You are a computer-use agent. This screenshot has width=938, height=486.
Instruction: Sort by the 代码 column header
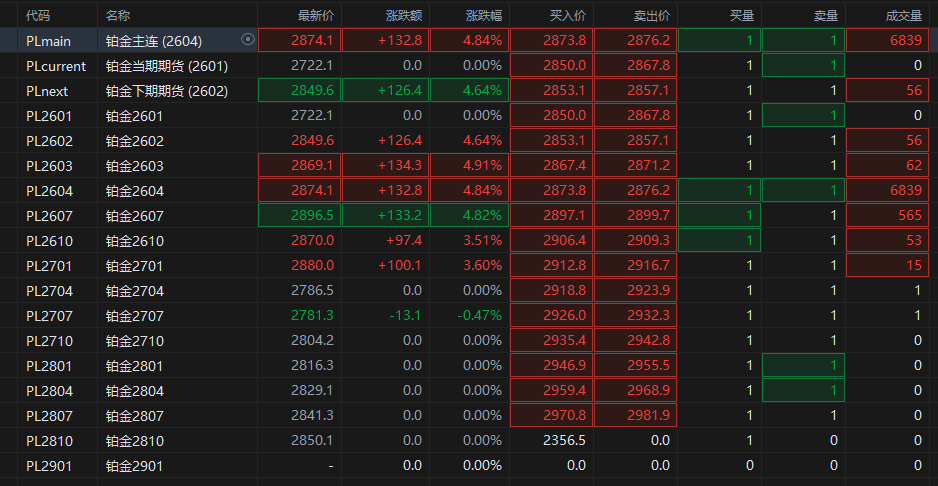pyautogui.click(x=38, y=15)
